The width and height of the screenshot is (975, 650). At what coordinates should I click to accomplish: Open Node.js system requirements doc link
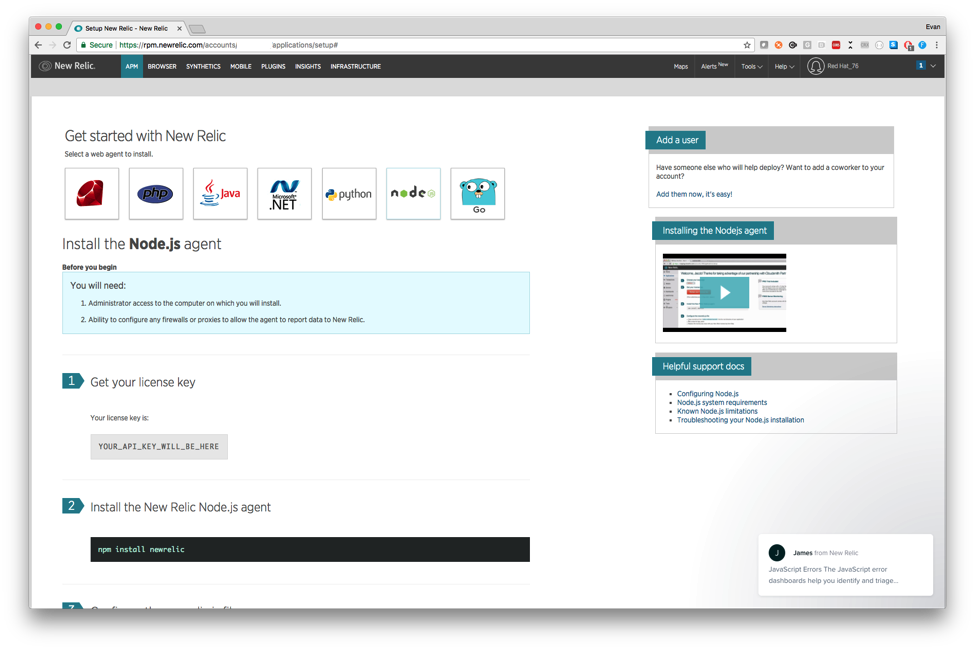pyautogui.click(x=721, y=403)
